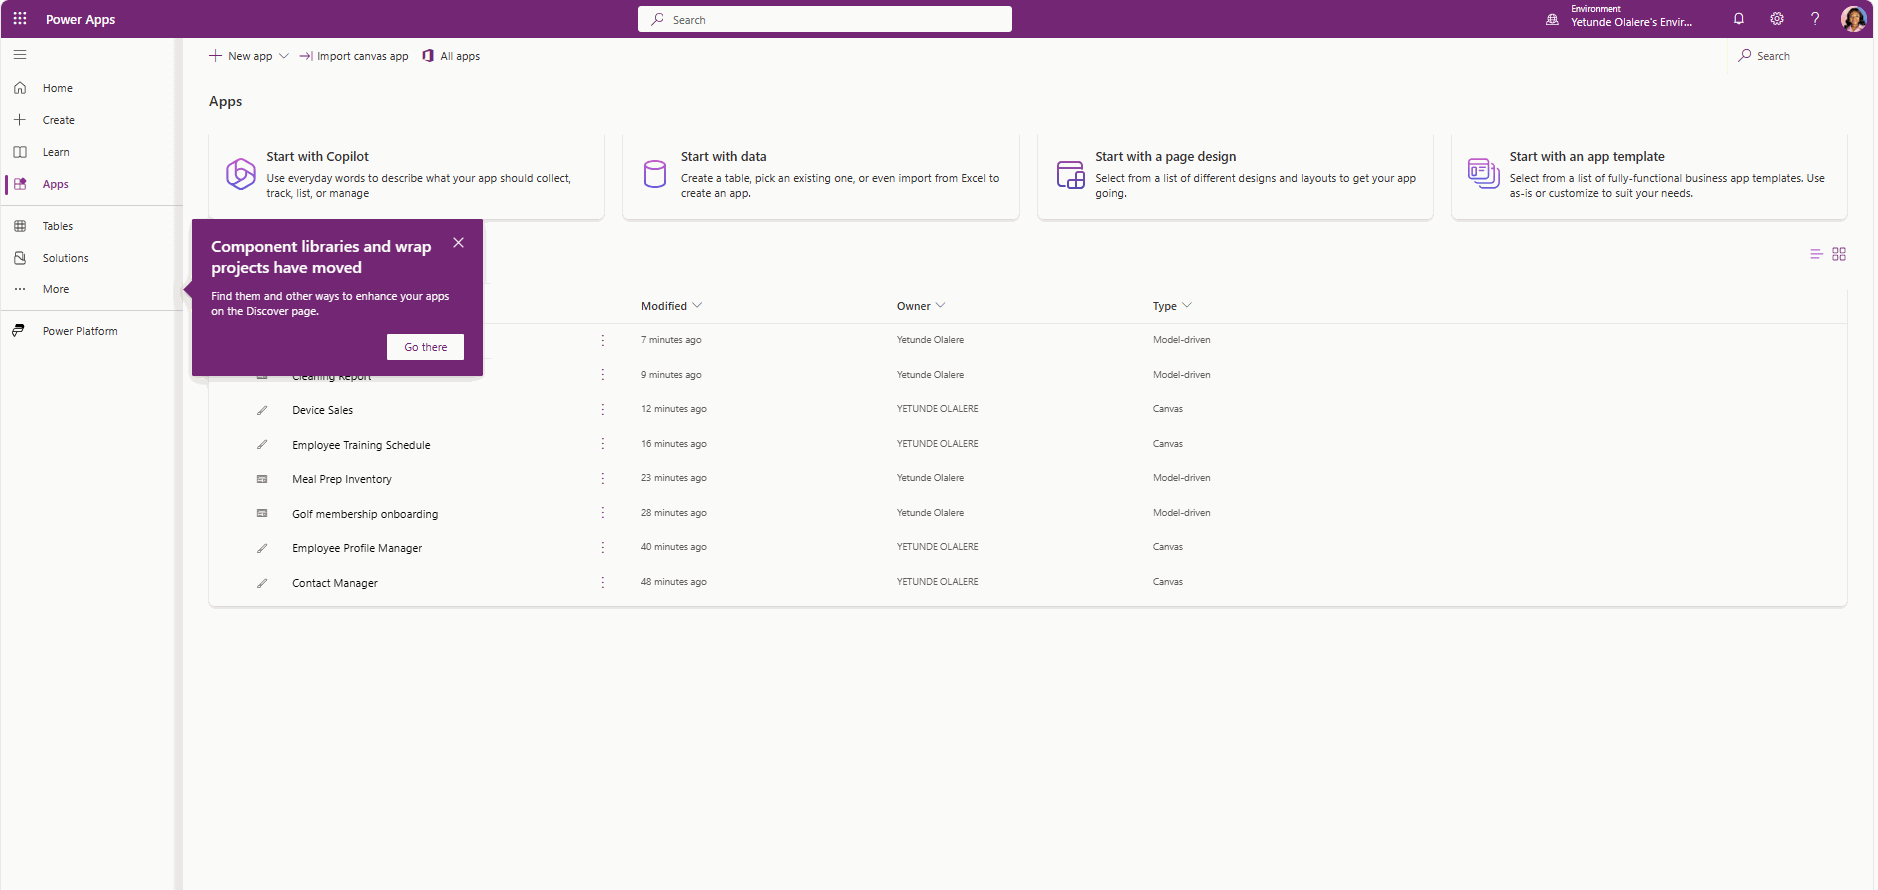Viewport: 1878px width, 890px height.
Task: Open the settings gear icon
Action: coord(1777,19)
